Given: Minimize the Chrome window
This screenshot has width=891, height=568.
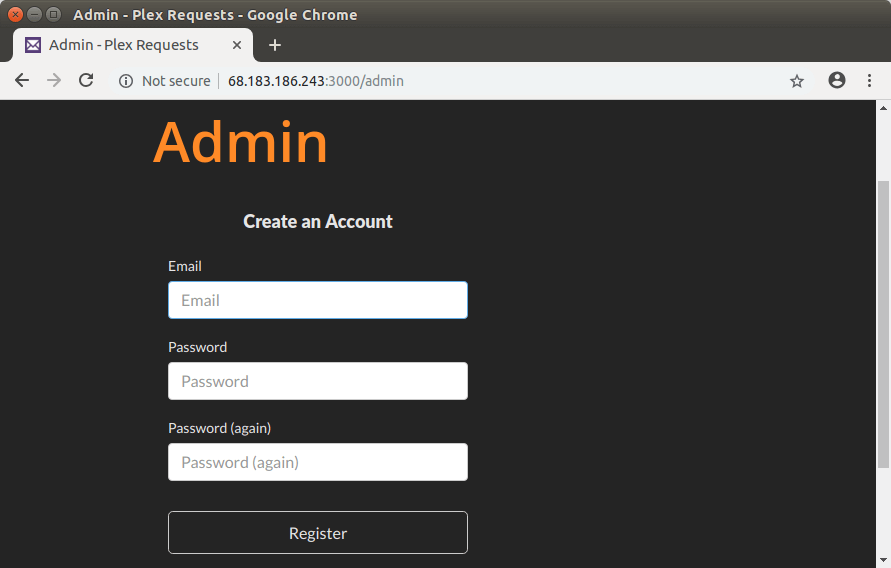Looking at the screenshot, I should click(x=34, y=15).
